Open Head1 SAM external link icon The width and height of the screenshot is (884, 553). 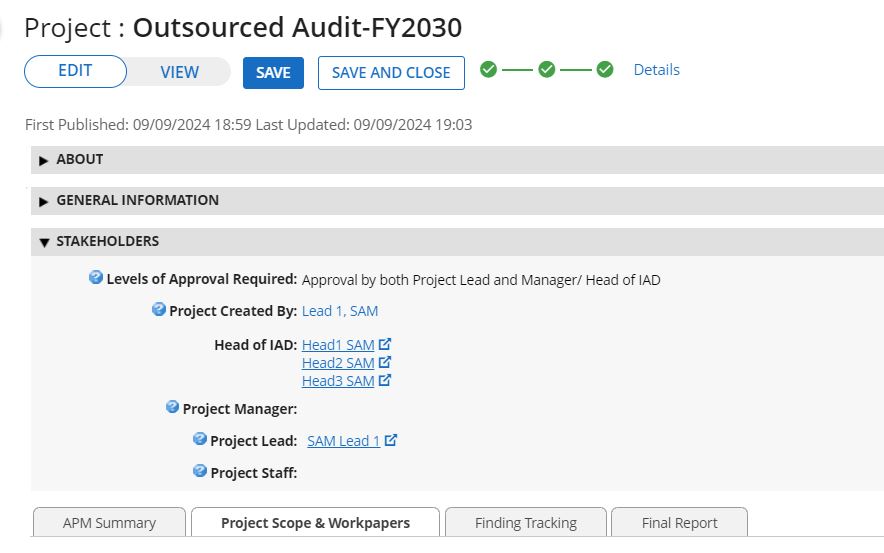pos(385,344)
